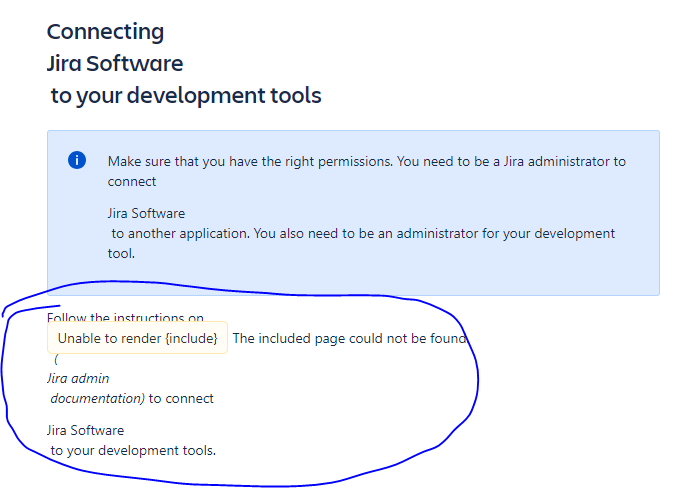Click the 'Connecting' heading line
Viewport: 692px width, 490px height.
coord(105,32)
